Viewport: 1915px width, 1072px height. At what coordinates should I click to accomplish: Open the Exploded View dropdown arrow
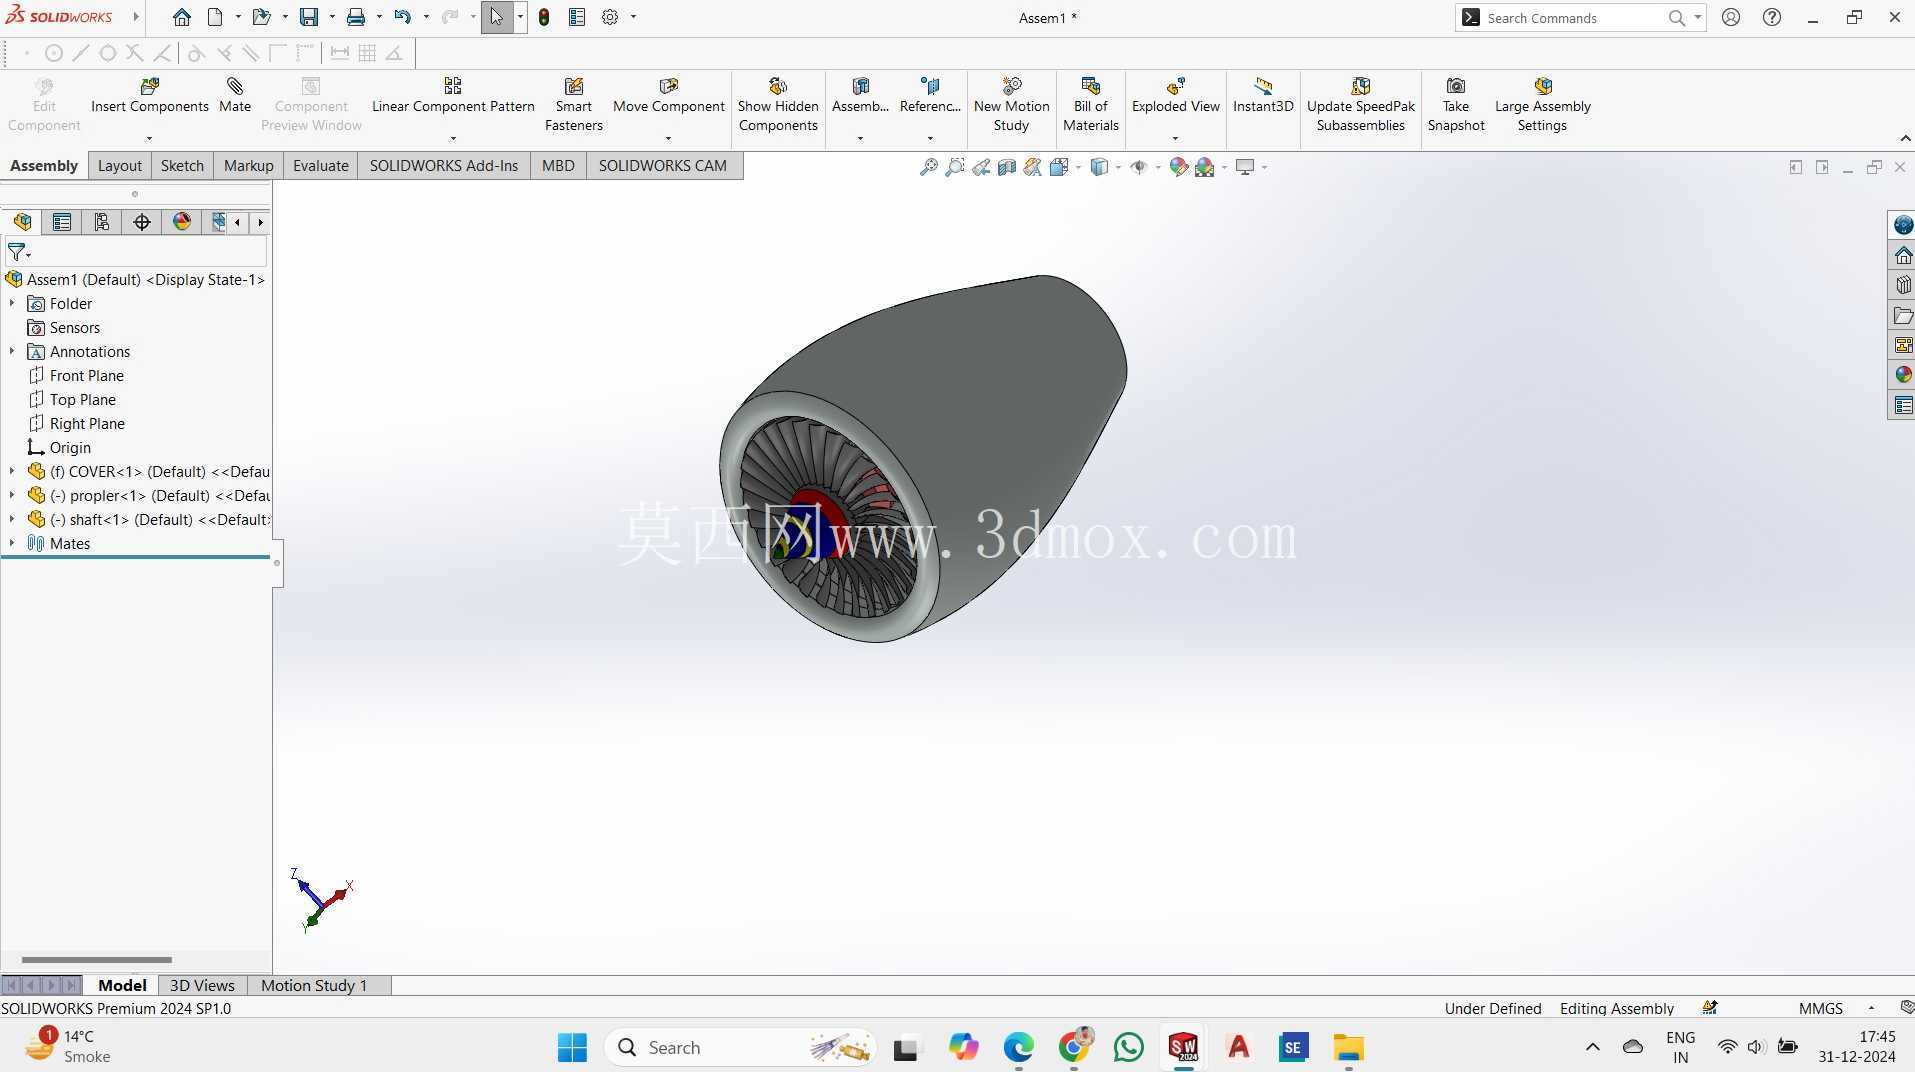point(1175,138)
